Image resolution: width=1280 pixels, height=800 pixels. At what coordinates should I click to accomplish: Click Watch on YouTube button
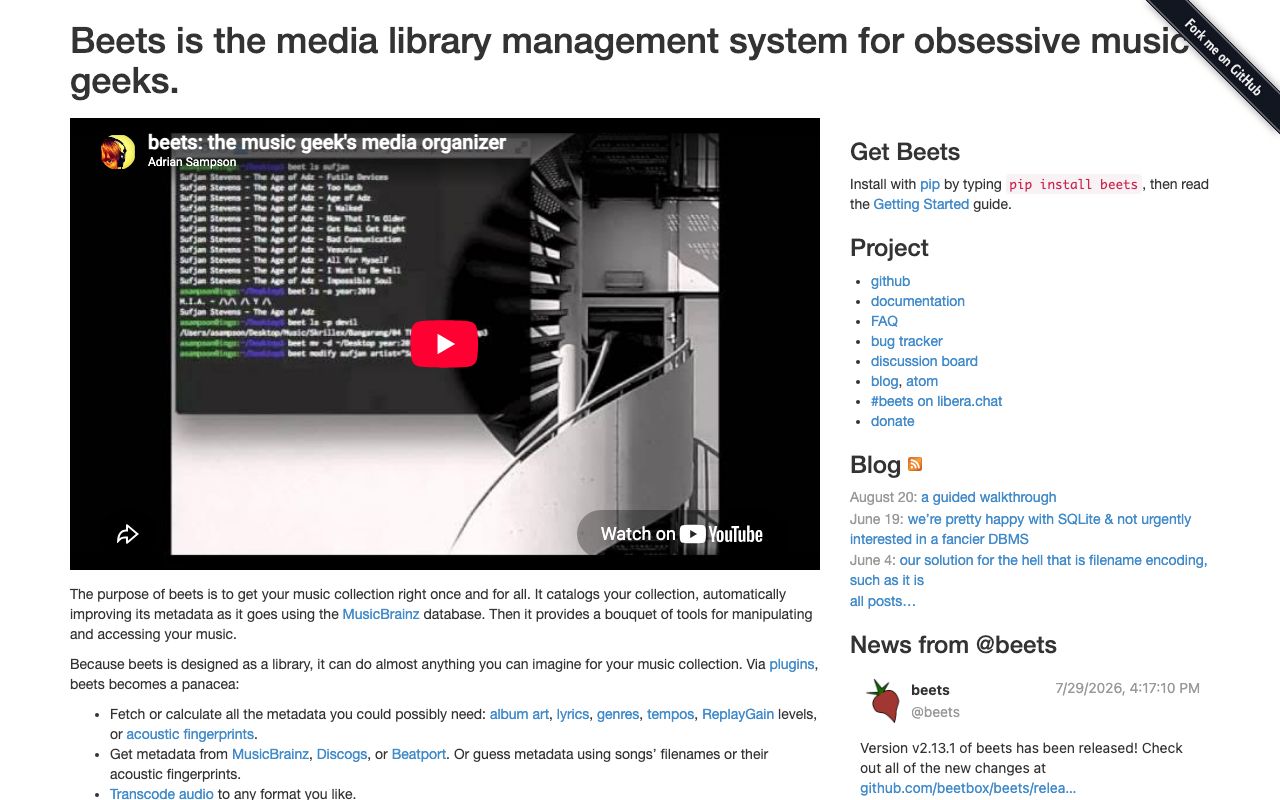tap(681, 534)
